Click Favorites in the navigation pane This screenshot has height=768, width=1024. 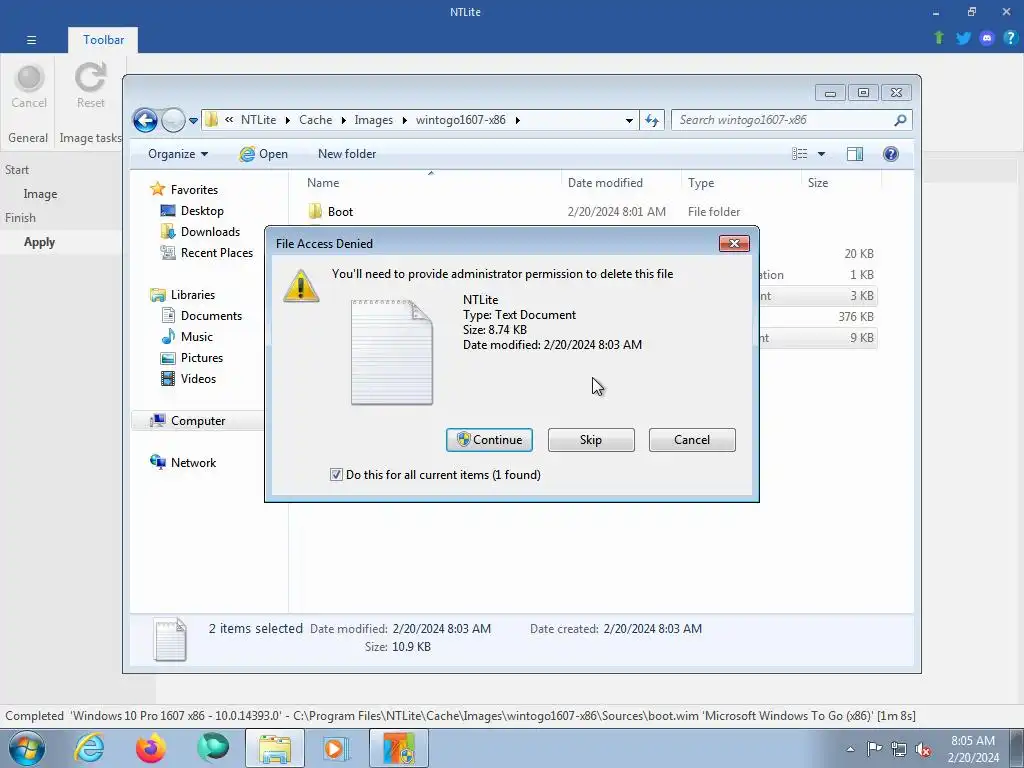pos(194,190)
